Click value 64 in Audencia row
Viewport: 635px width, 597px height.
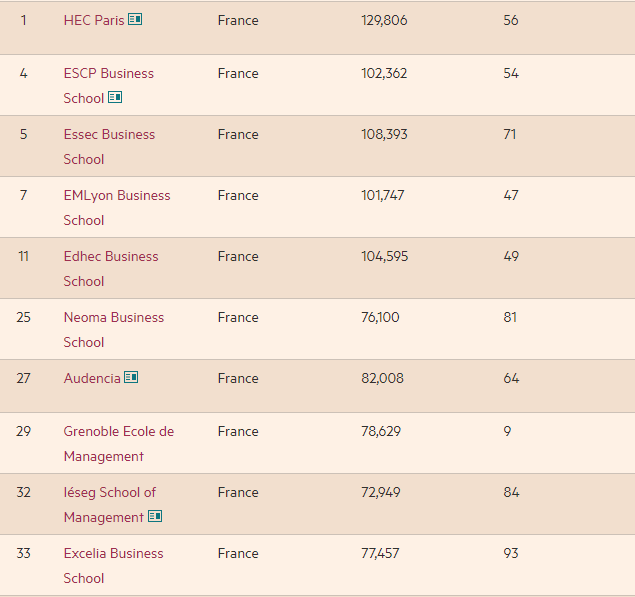click(511, 378)
